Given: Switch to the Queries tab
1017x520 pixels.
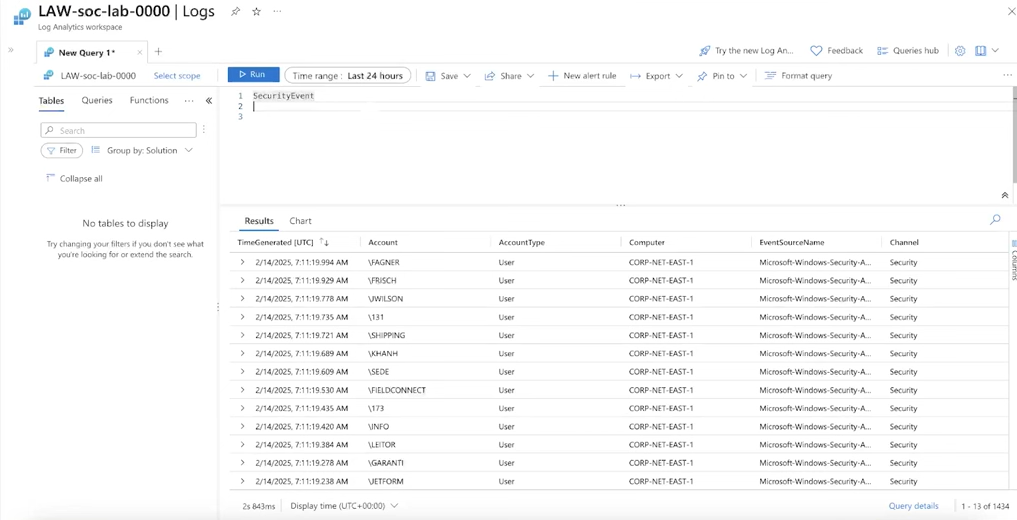Looking at the screenshot, I should [x=97, y=100].
